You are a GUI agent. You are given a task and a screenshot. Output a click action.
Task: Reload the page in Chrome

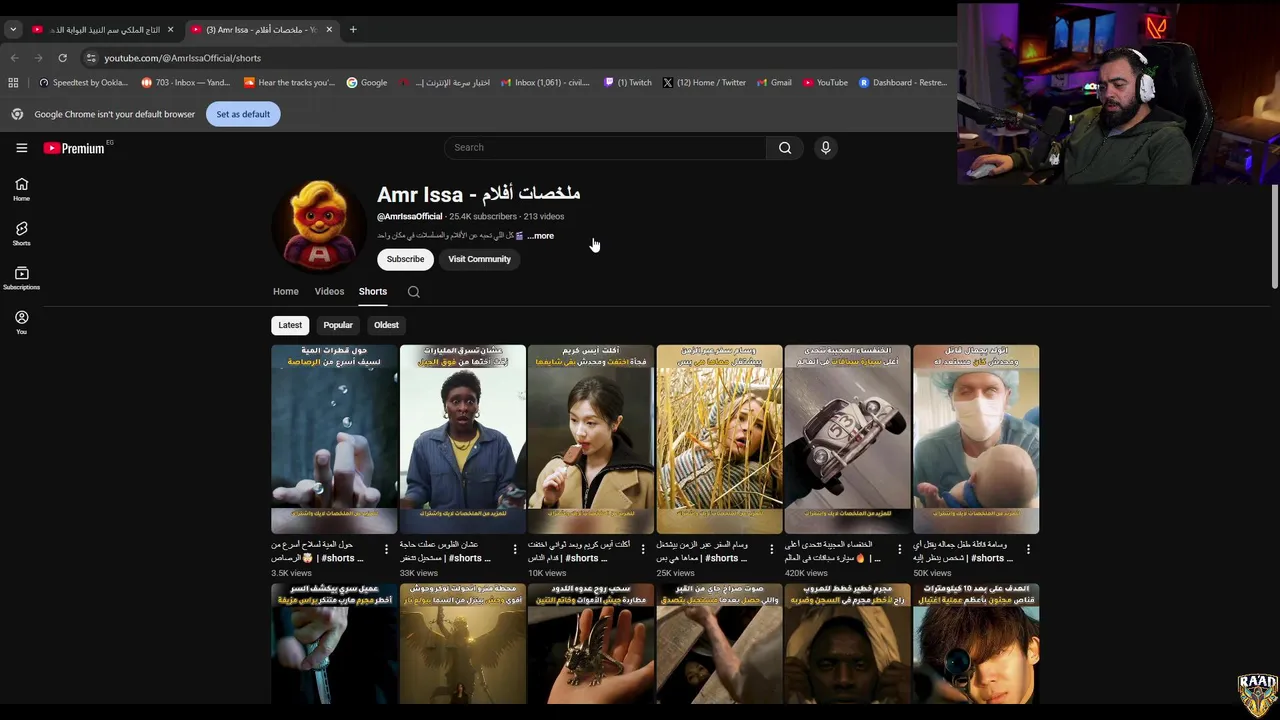pos(62,58)
